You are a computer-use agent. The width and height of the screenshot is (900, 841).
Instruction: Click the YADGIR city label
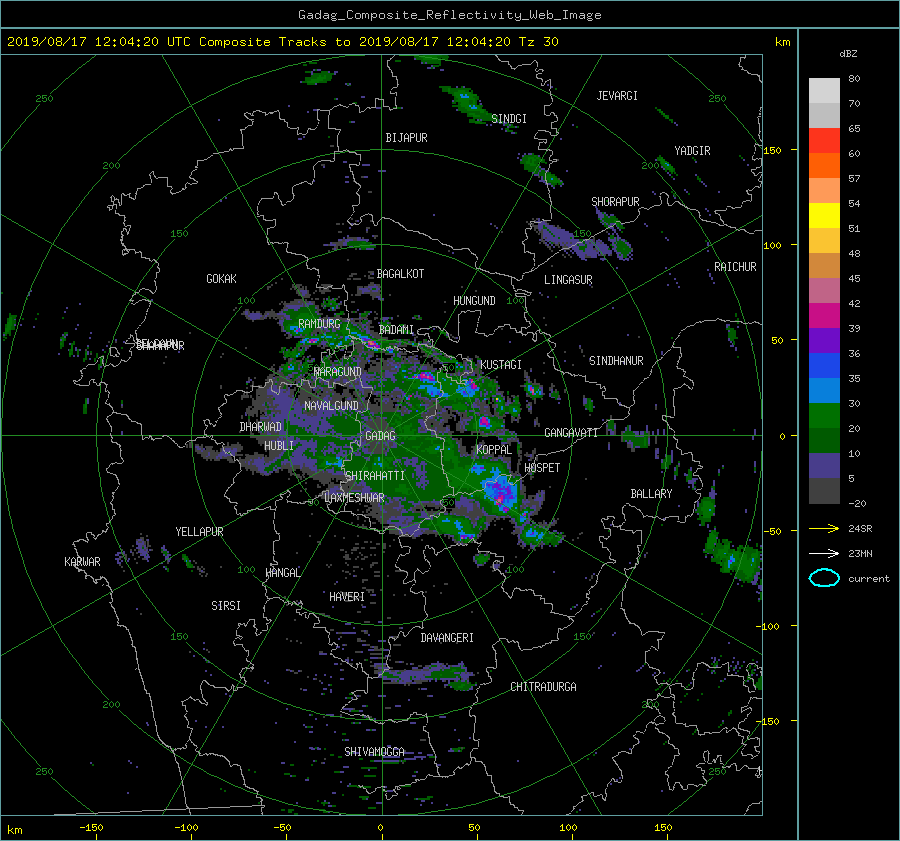[x=692, y=151]
